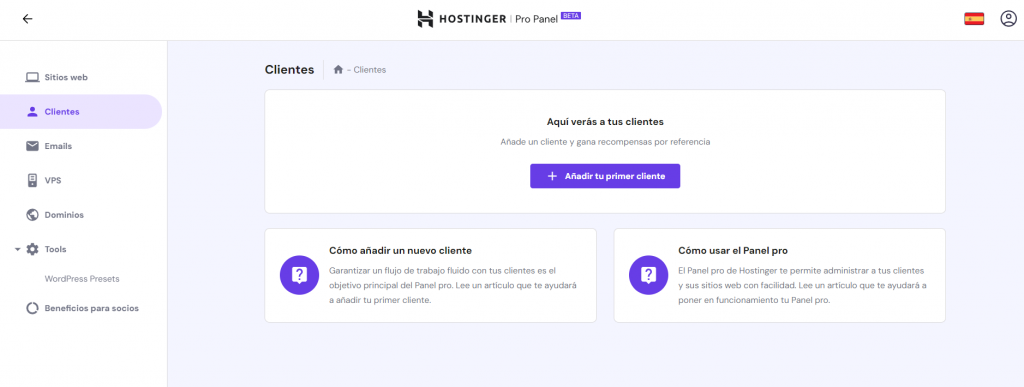This screenshot has width=1024, height=387.
Task: Click the home icon in the breadcrumb
Action: click(338, 69)
